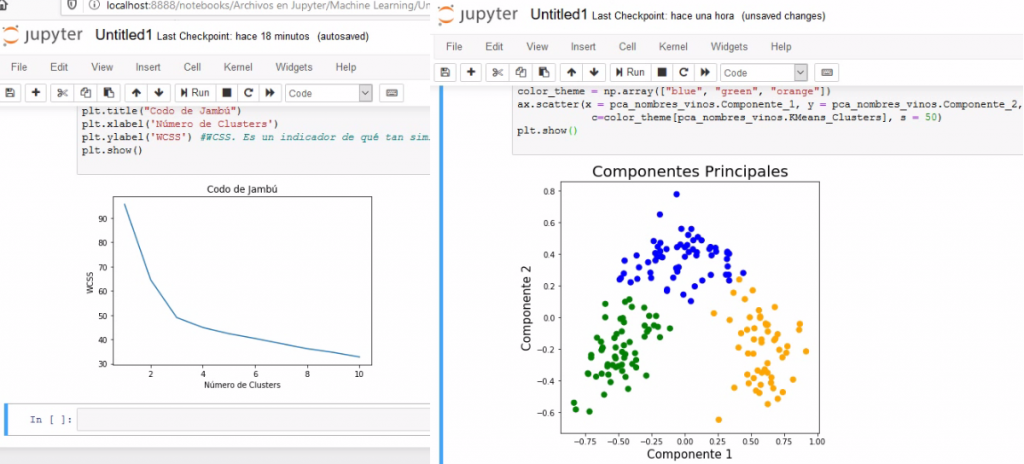Open View menu in left notebook
Image resolution: width=1024 pixels, height=464 pixels.
102,67
